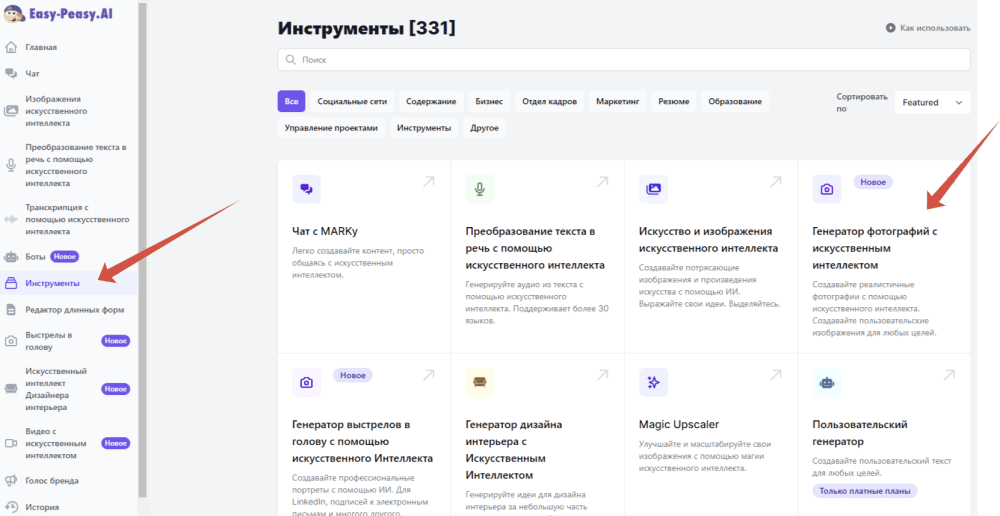The image size is (1000, 516).
Task: Click Новое badge on Генератор фотографий card
Action: [873, 182]
